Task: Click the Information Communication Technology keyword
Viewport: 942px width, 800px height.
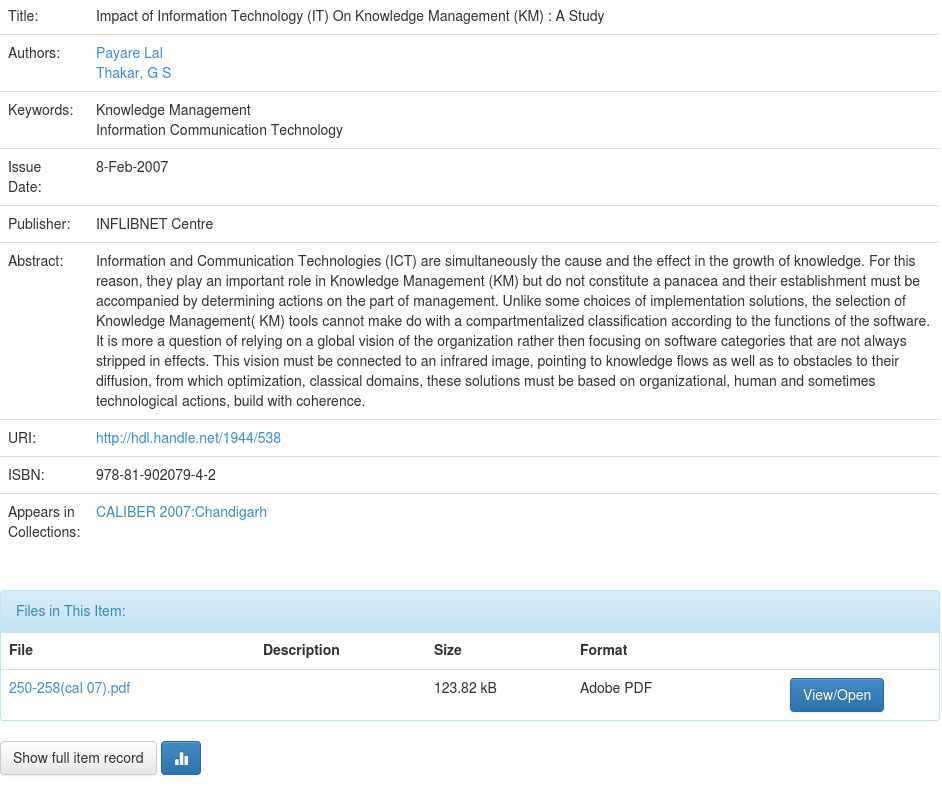Action: [219, 130]
